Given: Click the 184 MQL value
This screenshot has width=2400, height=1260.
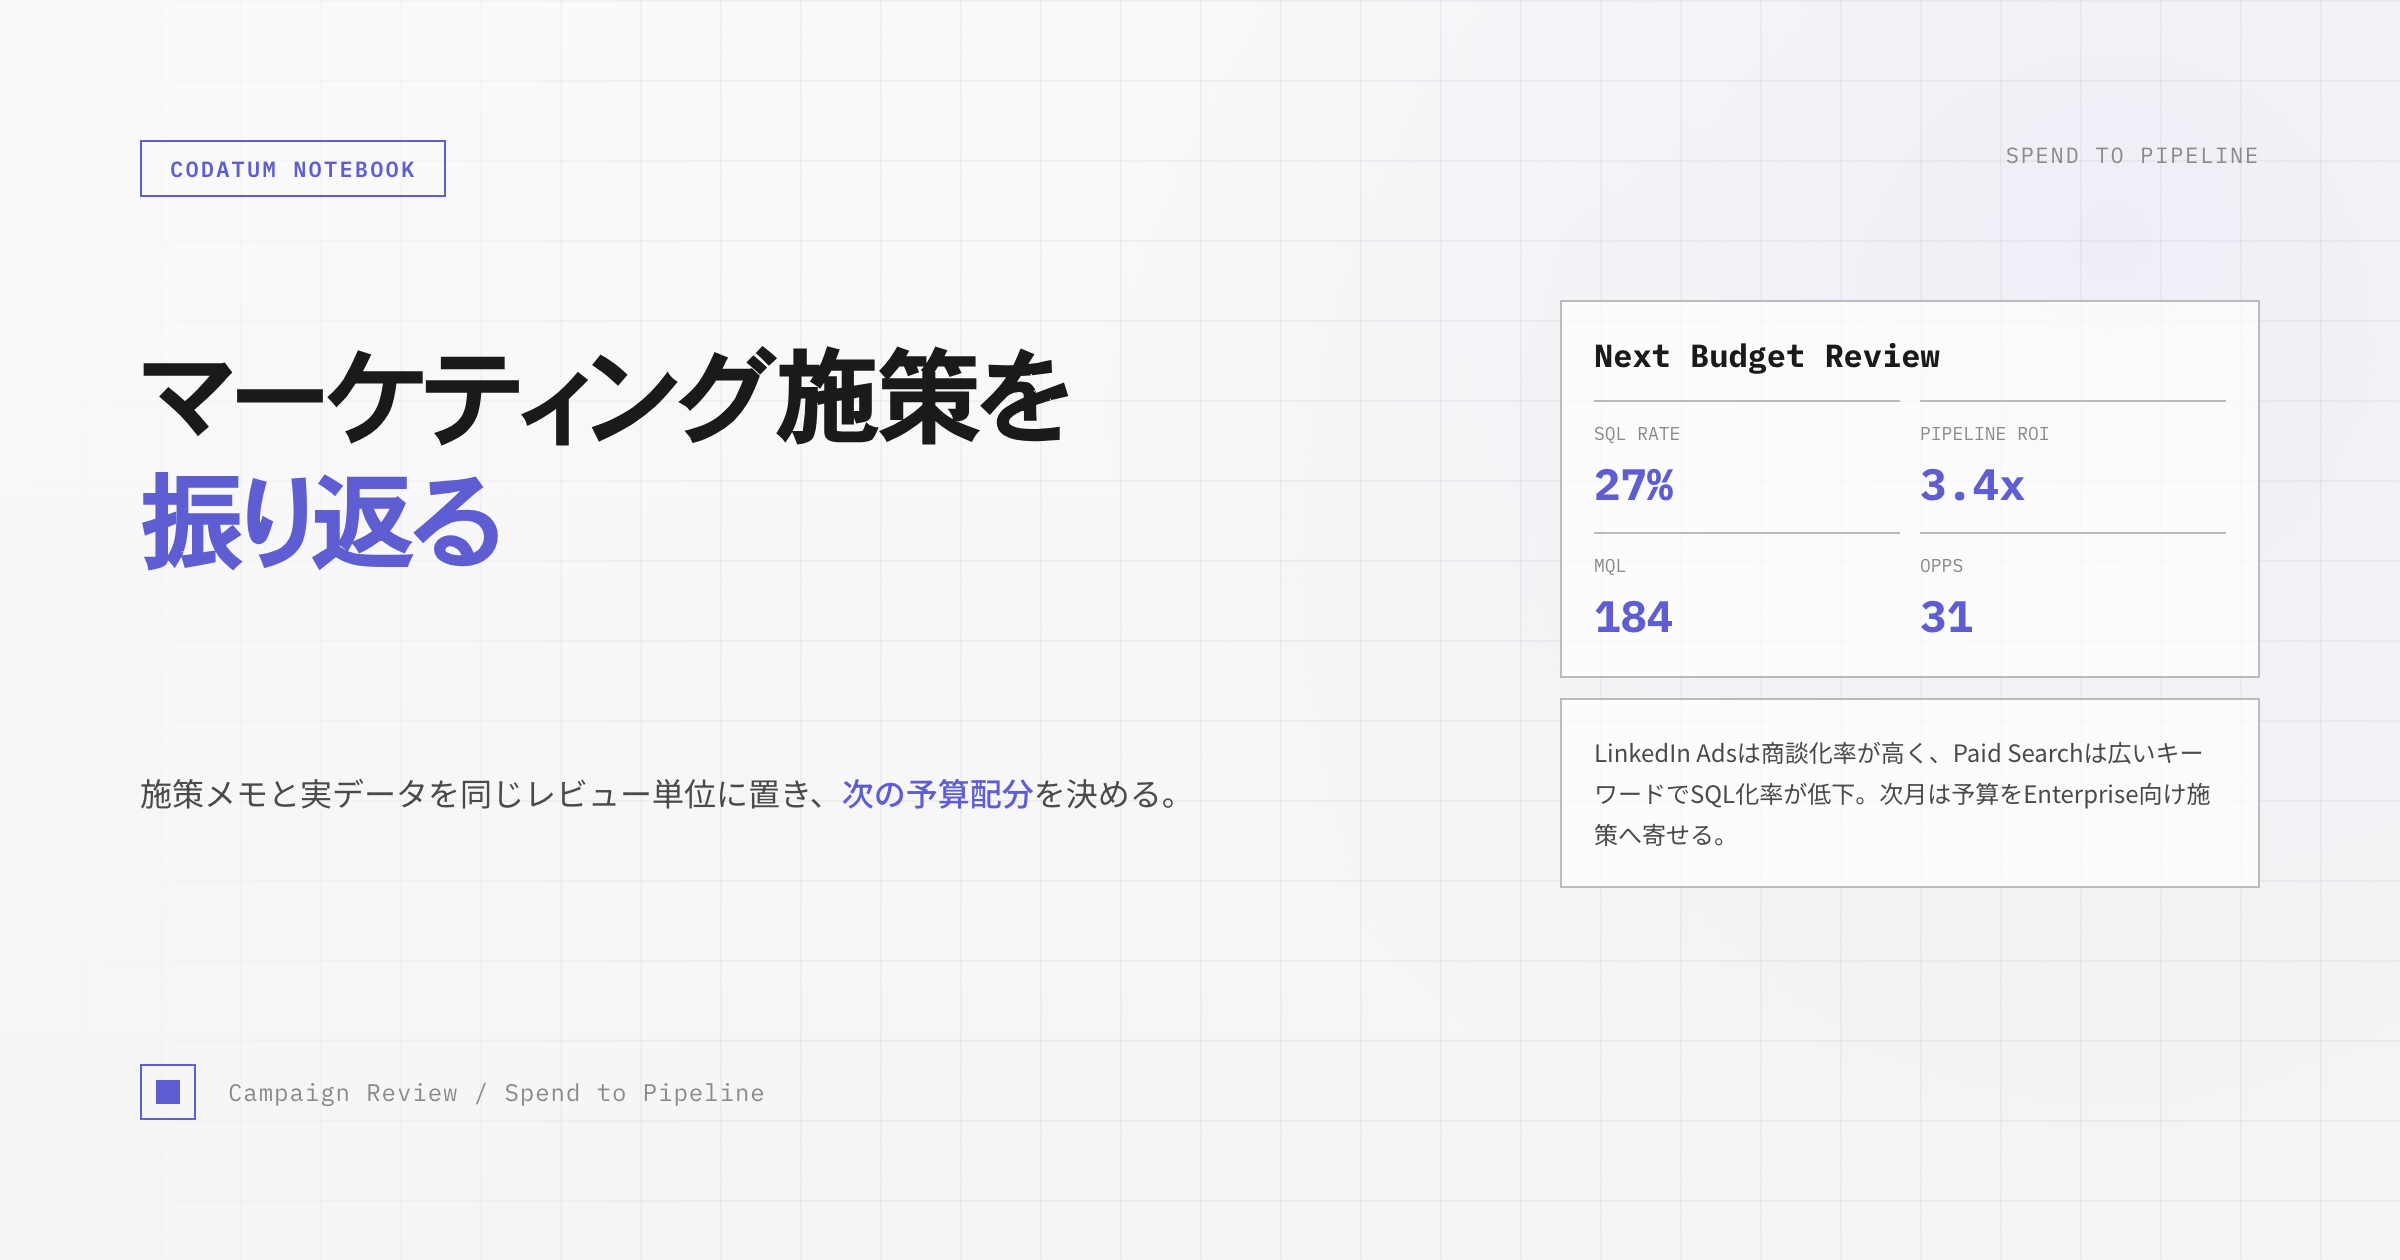Looking at the screenshot, I should coord(1633,618).
